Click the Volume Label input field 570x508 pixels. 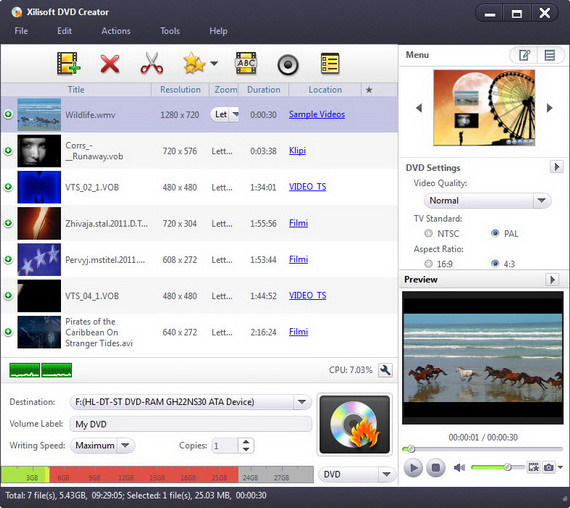190,424
